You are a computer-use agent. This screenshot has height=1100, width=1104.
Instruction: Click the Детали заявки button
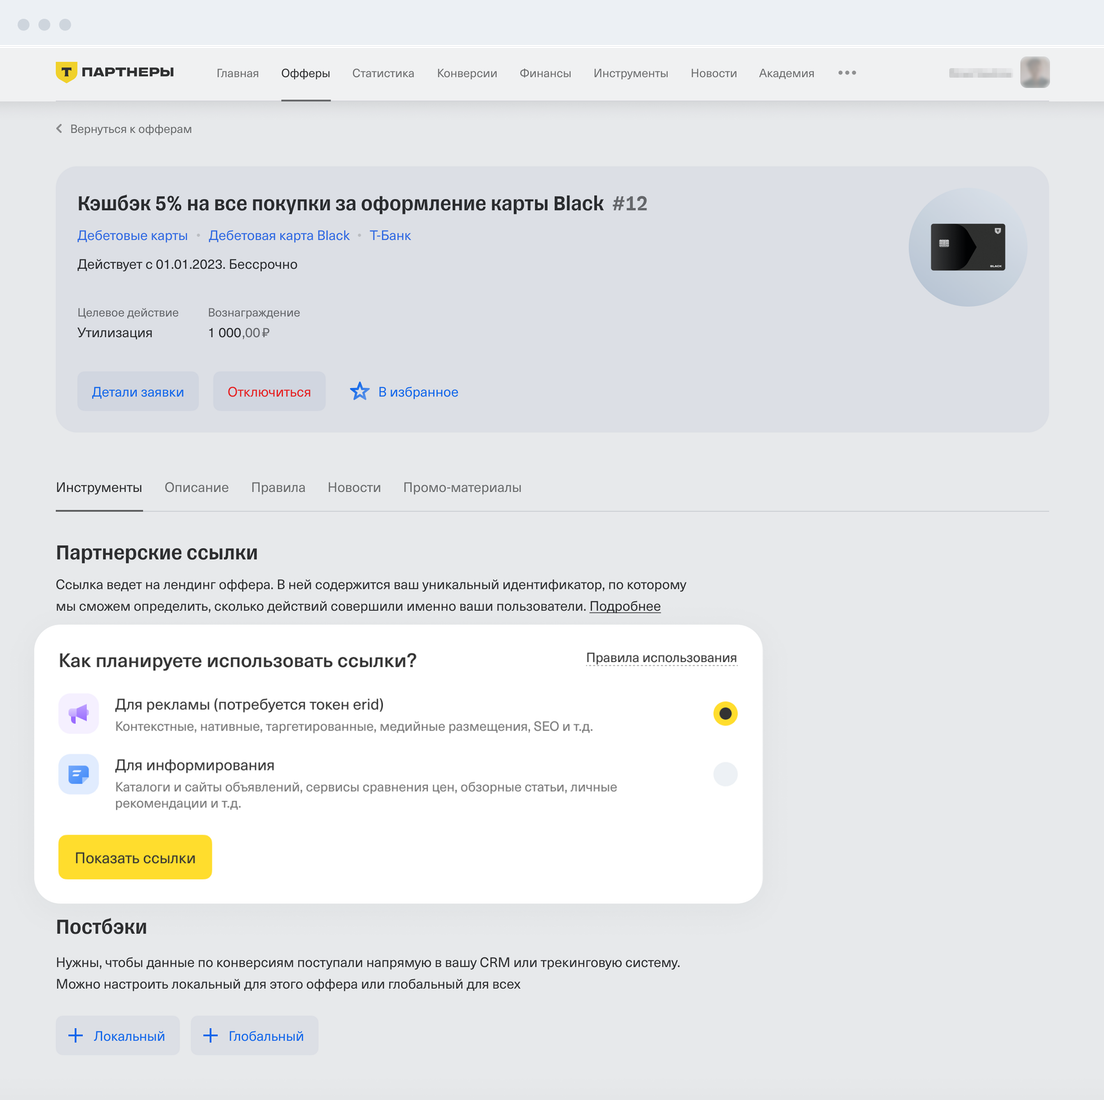coord(138,392)
